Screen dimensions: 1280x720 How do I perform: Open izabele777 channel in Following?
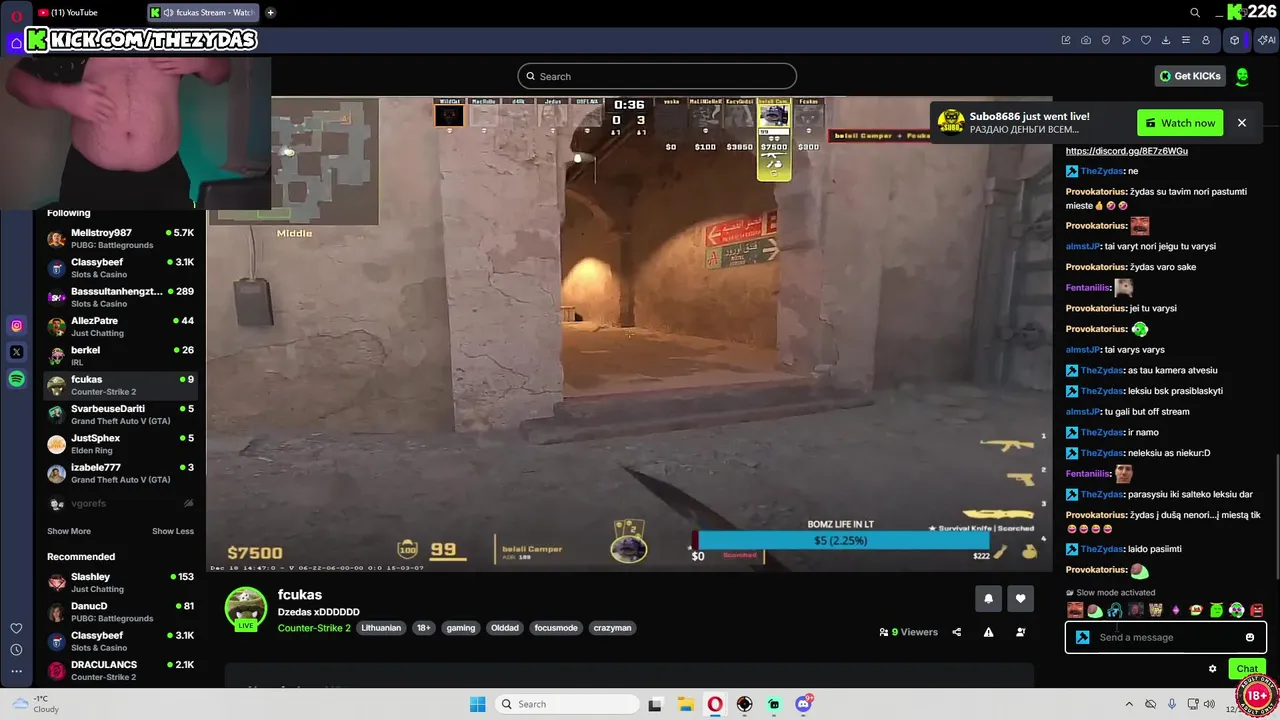pos(120,472)
